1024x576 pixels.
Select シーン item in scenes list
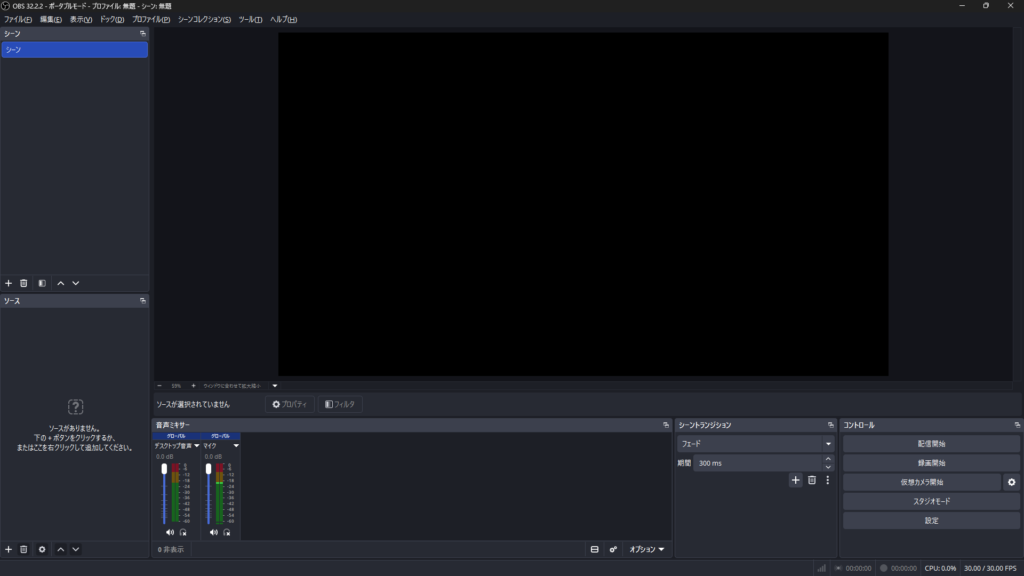[x=74, y=50]
